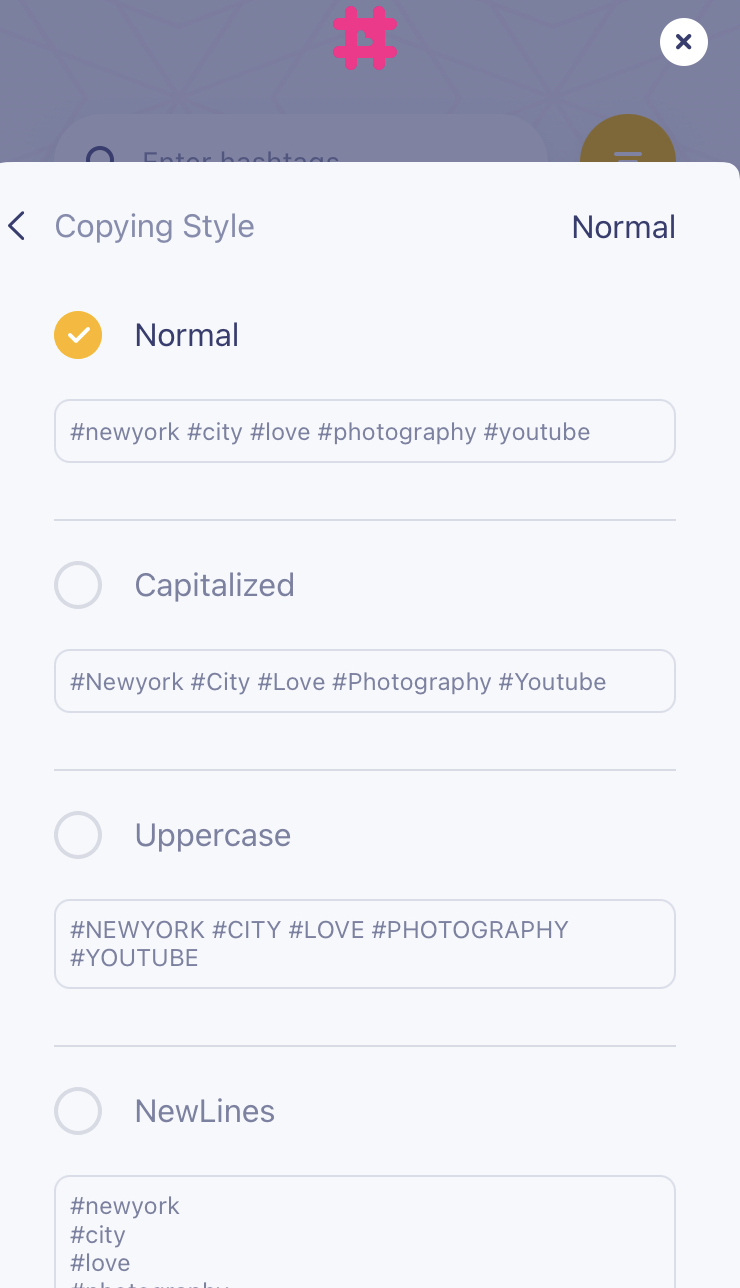
Task: Click the pink hashtag logo
Action: pos(365,38)
